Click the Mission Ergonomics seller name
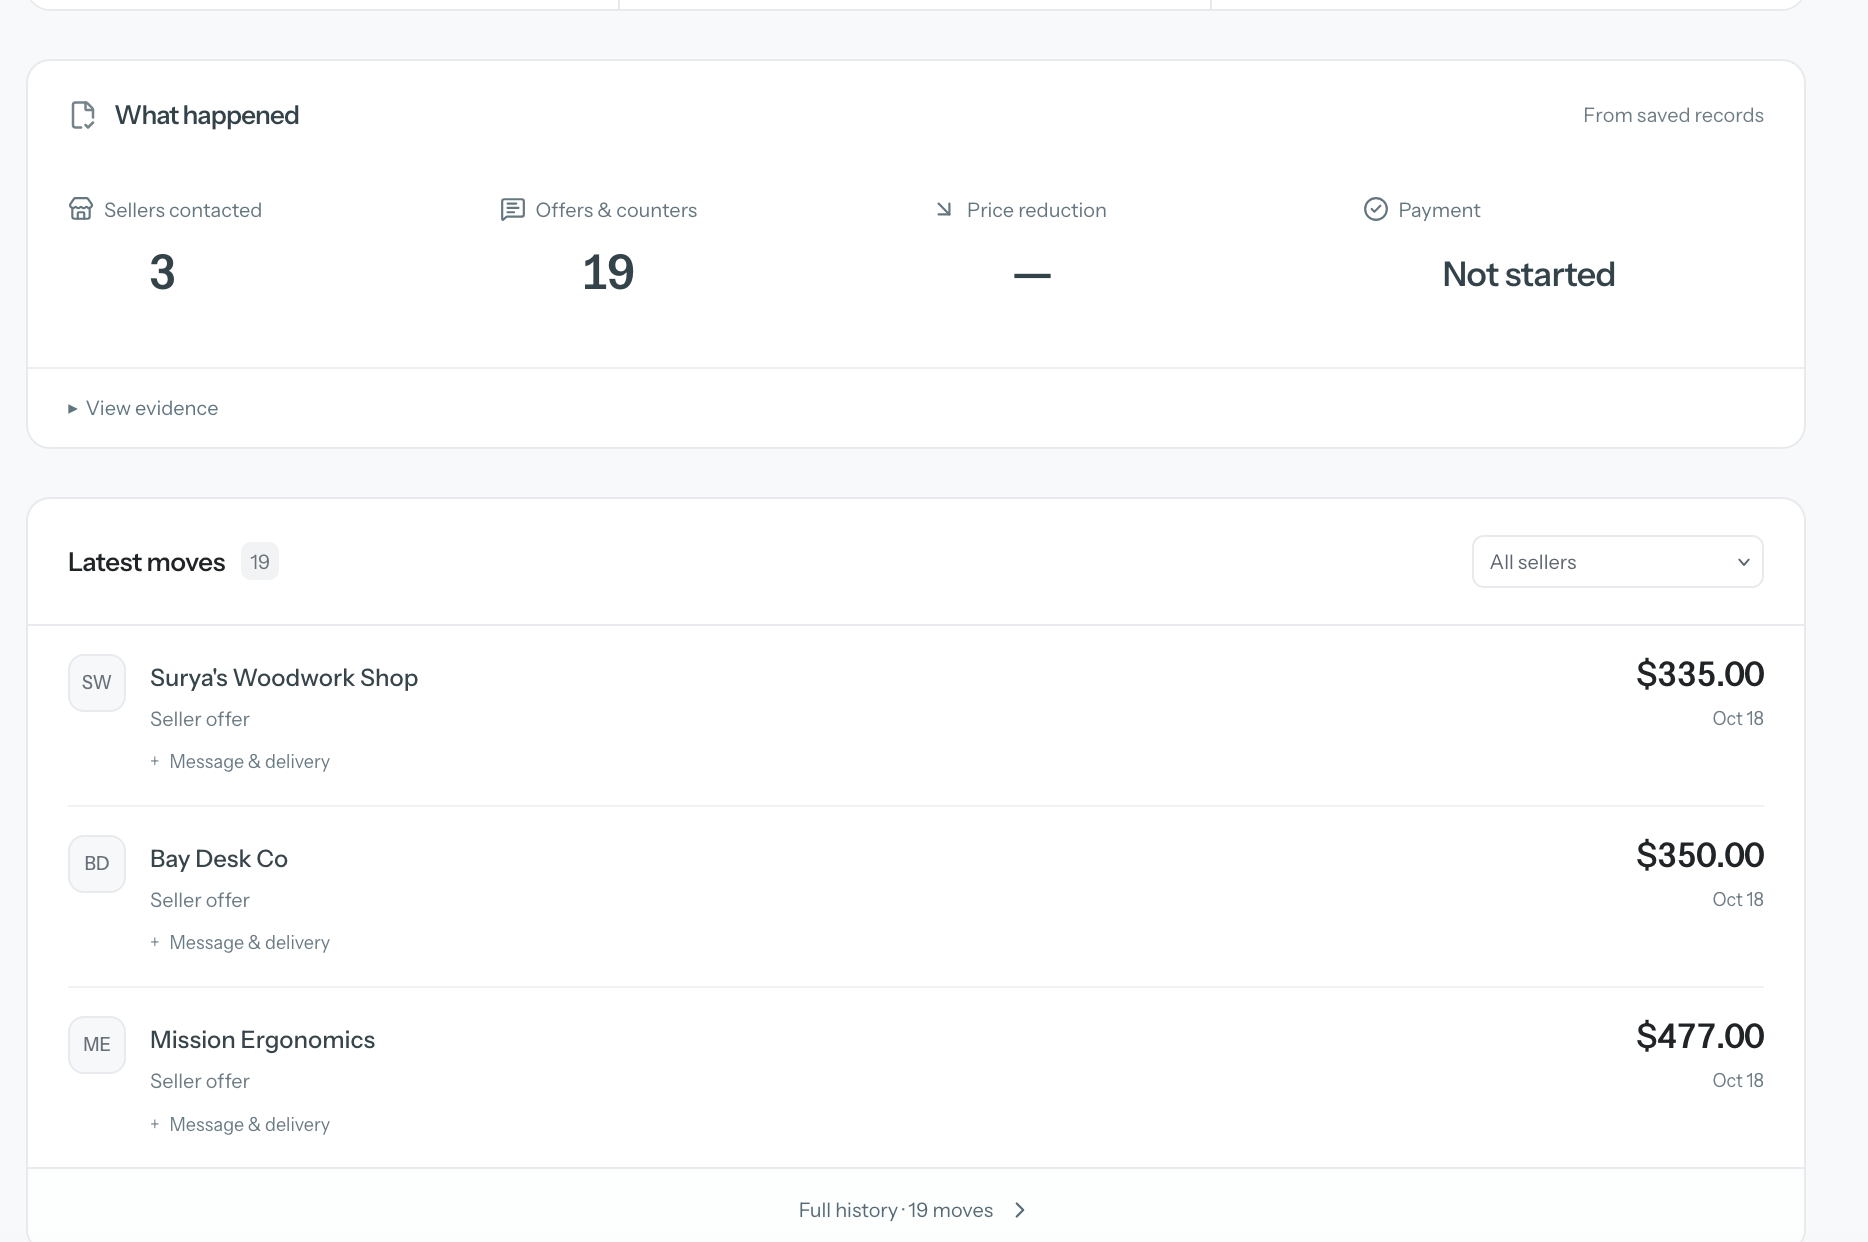 263,1040
